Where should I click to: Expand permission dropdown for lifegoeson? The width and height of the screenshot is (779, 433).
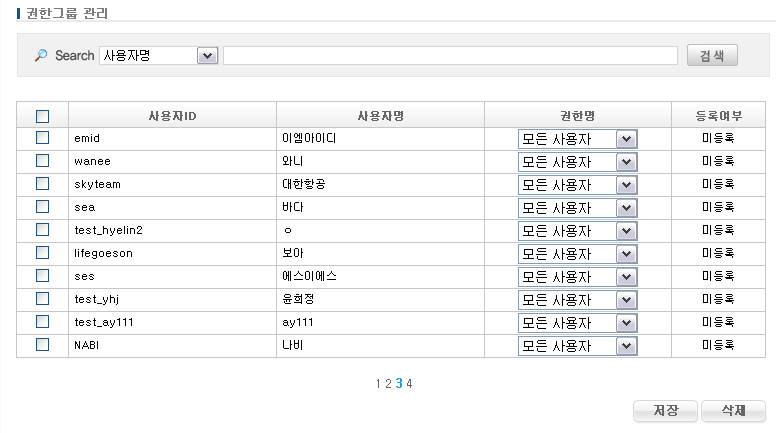click(627, 254)
